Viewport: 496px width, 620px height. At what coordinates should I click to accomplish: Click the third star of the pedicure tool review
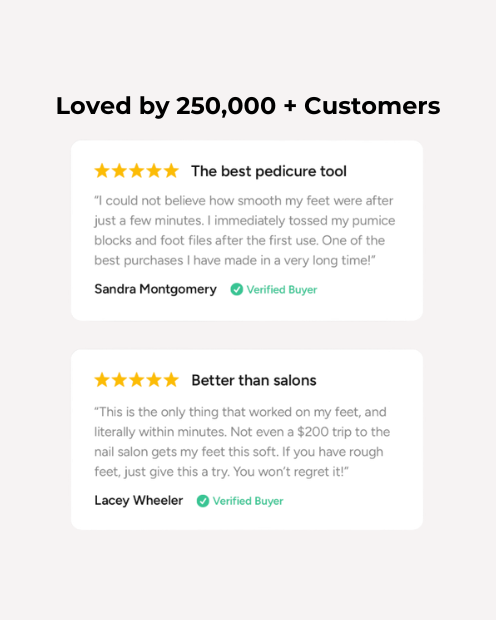click(x=136, y=171)
